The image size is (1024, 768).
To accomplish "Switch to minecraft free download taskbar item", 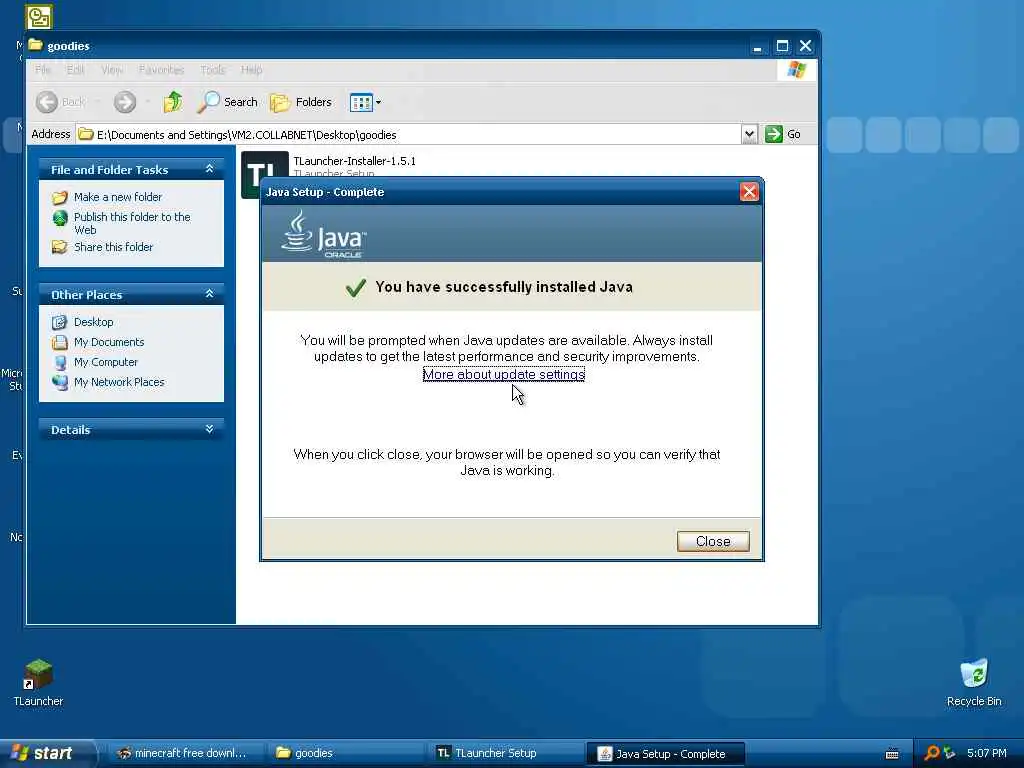I will coord(183,753).
